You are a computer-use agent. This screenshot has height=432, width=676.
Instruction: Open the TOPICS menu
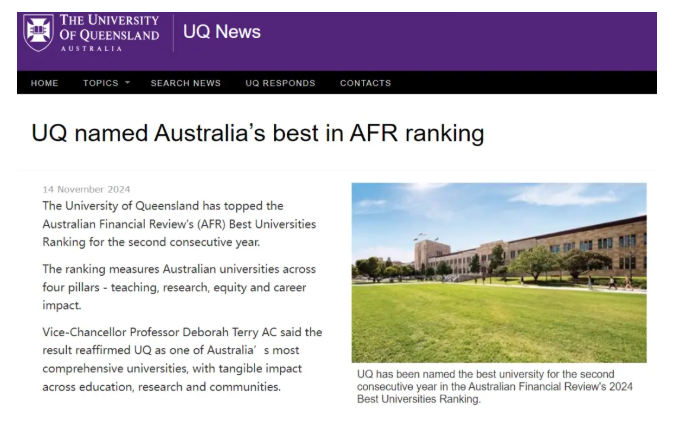pyautogui.click(x=100, y=83)
